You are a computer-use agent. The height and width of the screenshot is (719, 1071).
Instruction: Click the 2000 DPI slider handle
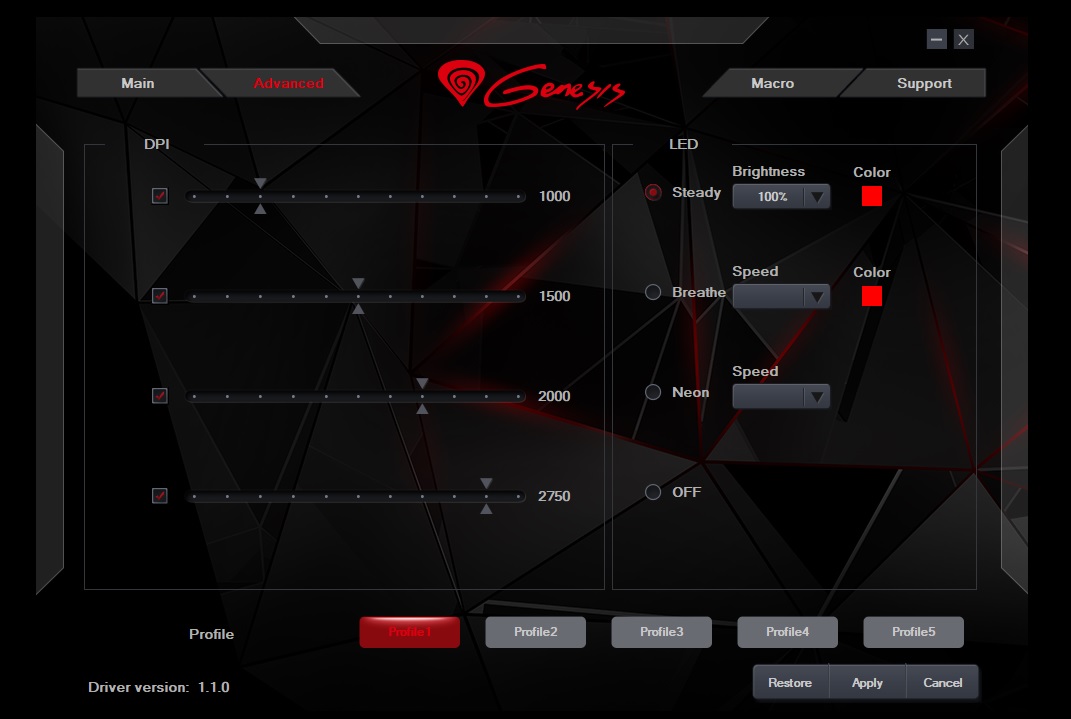click(x=422, y=396)
